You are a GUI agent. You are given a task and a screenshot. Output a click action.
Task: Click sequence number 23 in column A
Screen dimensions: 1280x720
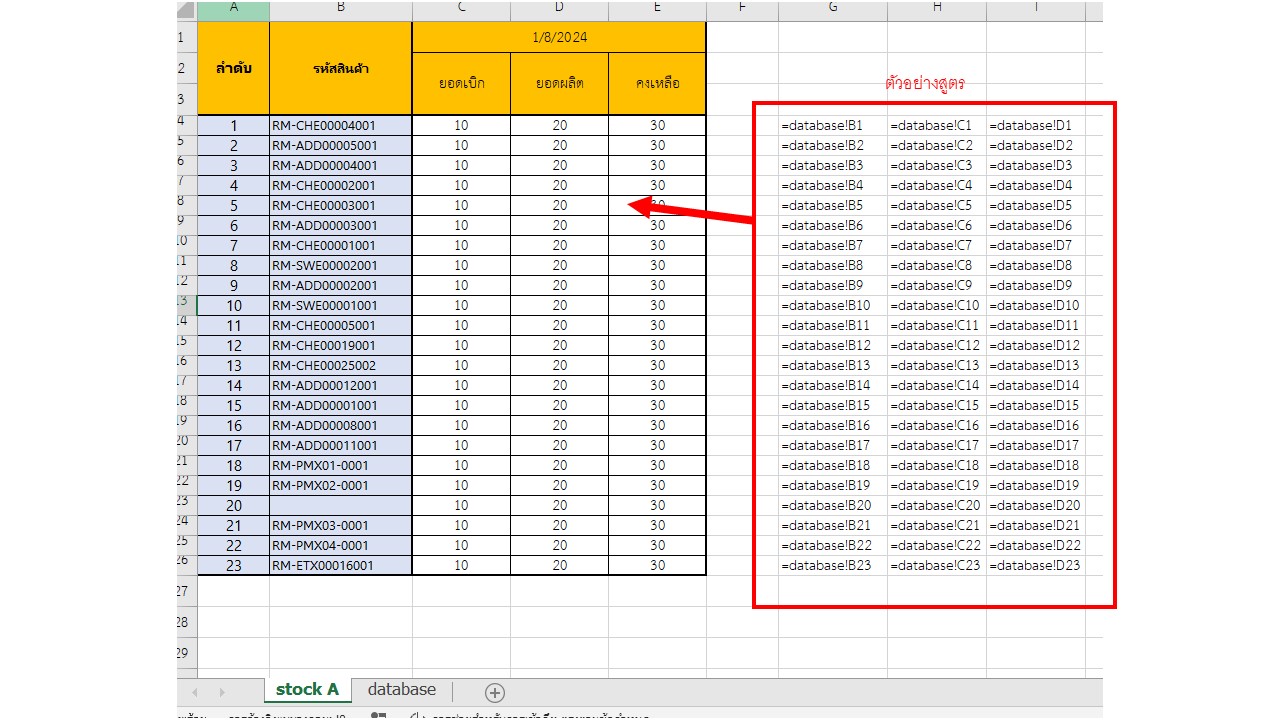point(233,566)
